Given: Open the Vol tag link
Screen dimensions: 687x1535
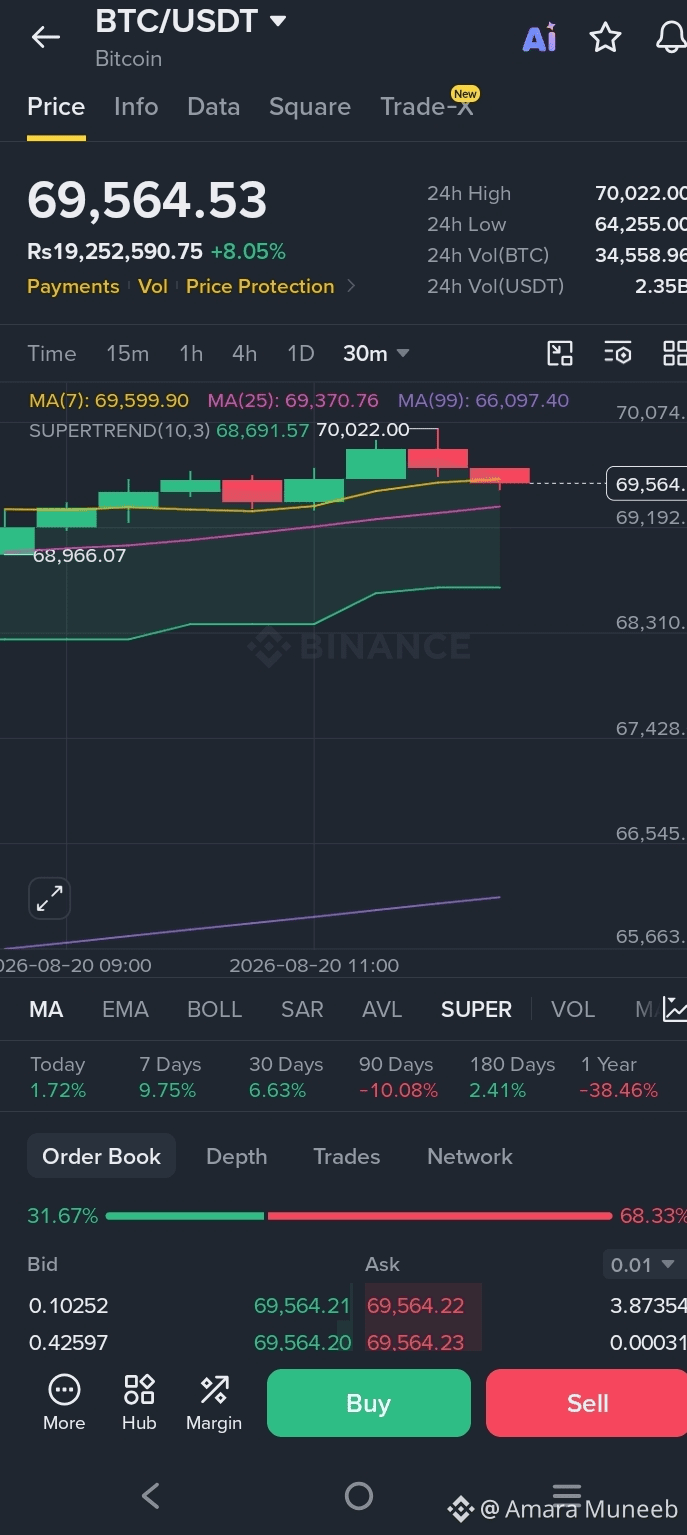Looking at the screenshot, I should (153, 286).
